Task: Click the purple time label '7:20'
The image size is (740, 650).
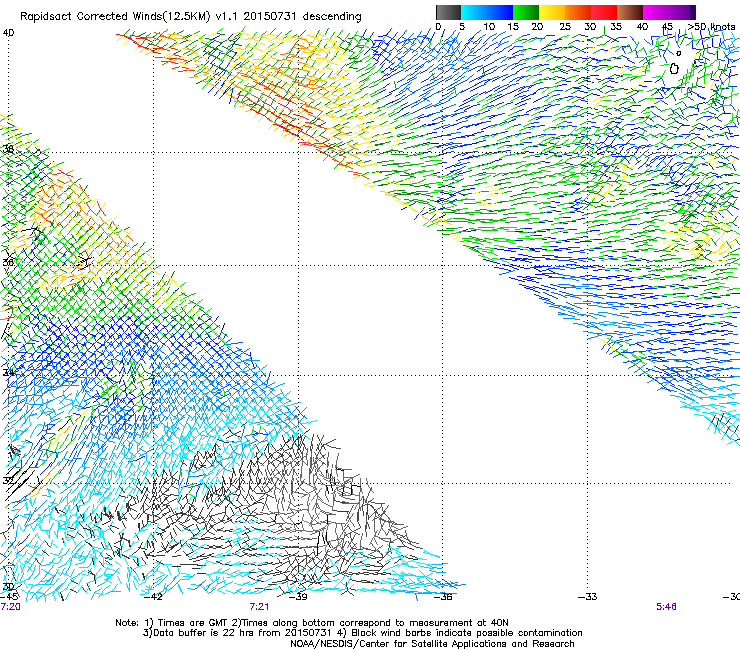Action: tap(10, 607)
